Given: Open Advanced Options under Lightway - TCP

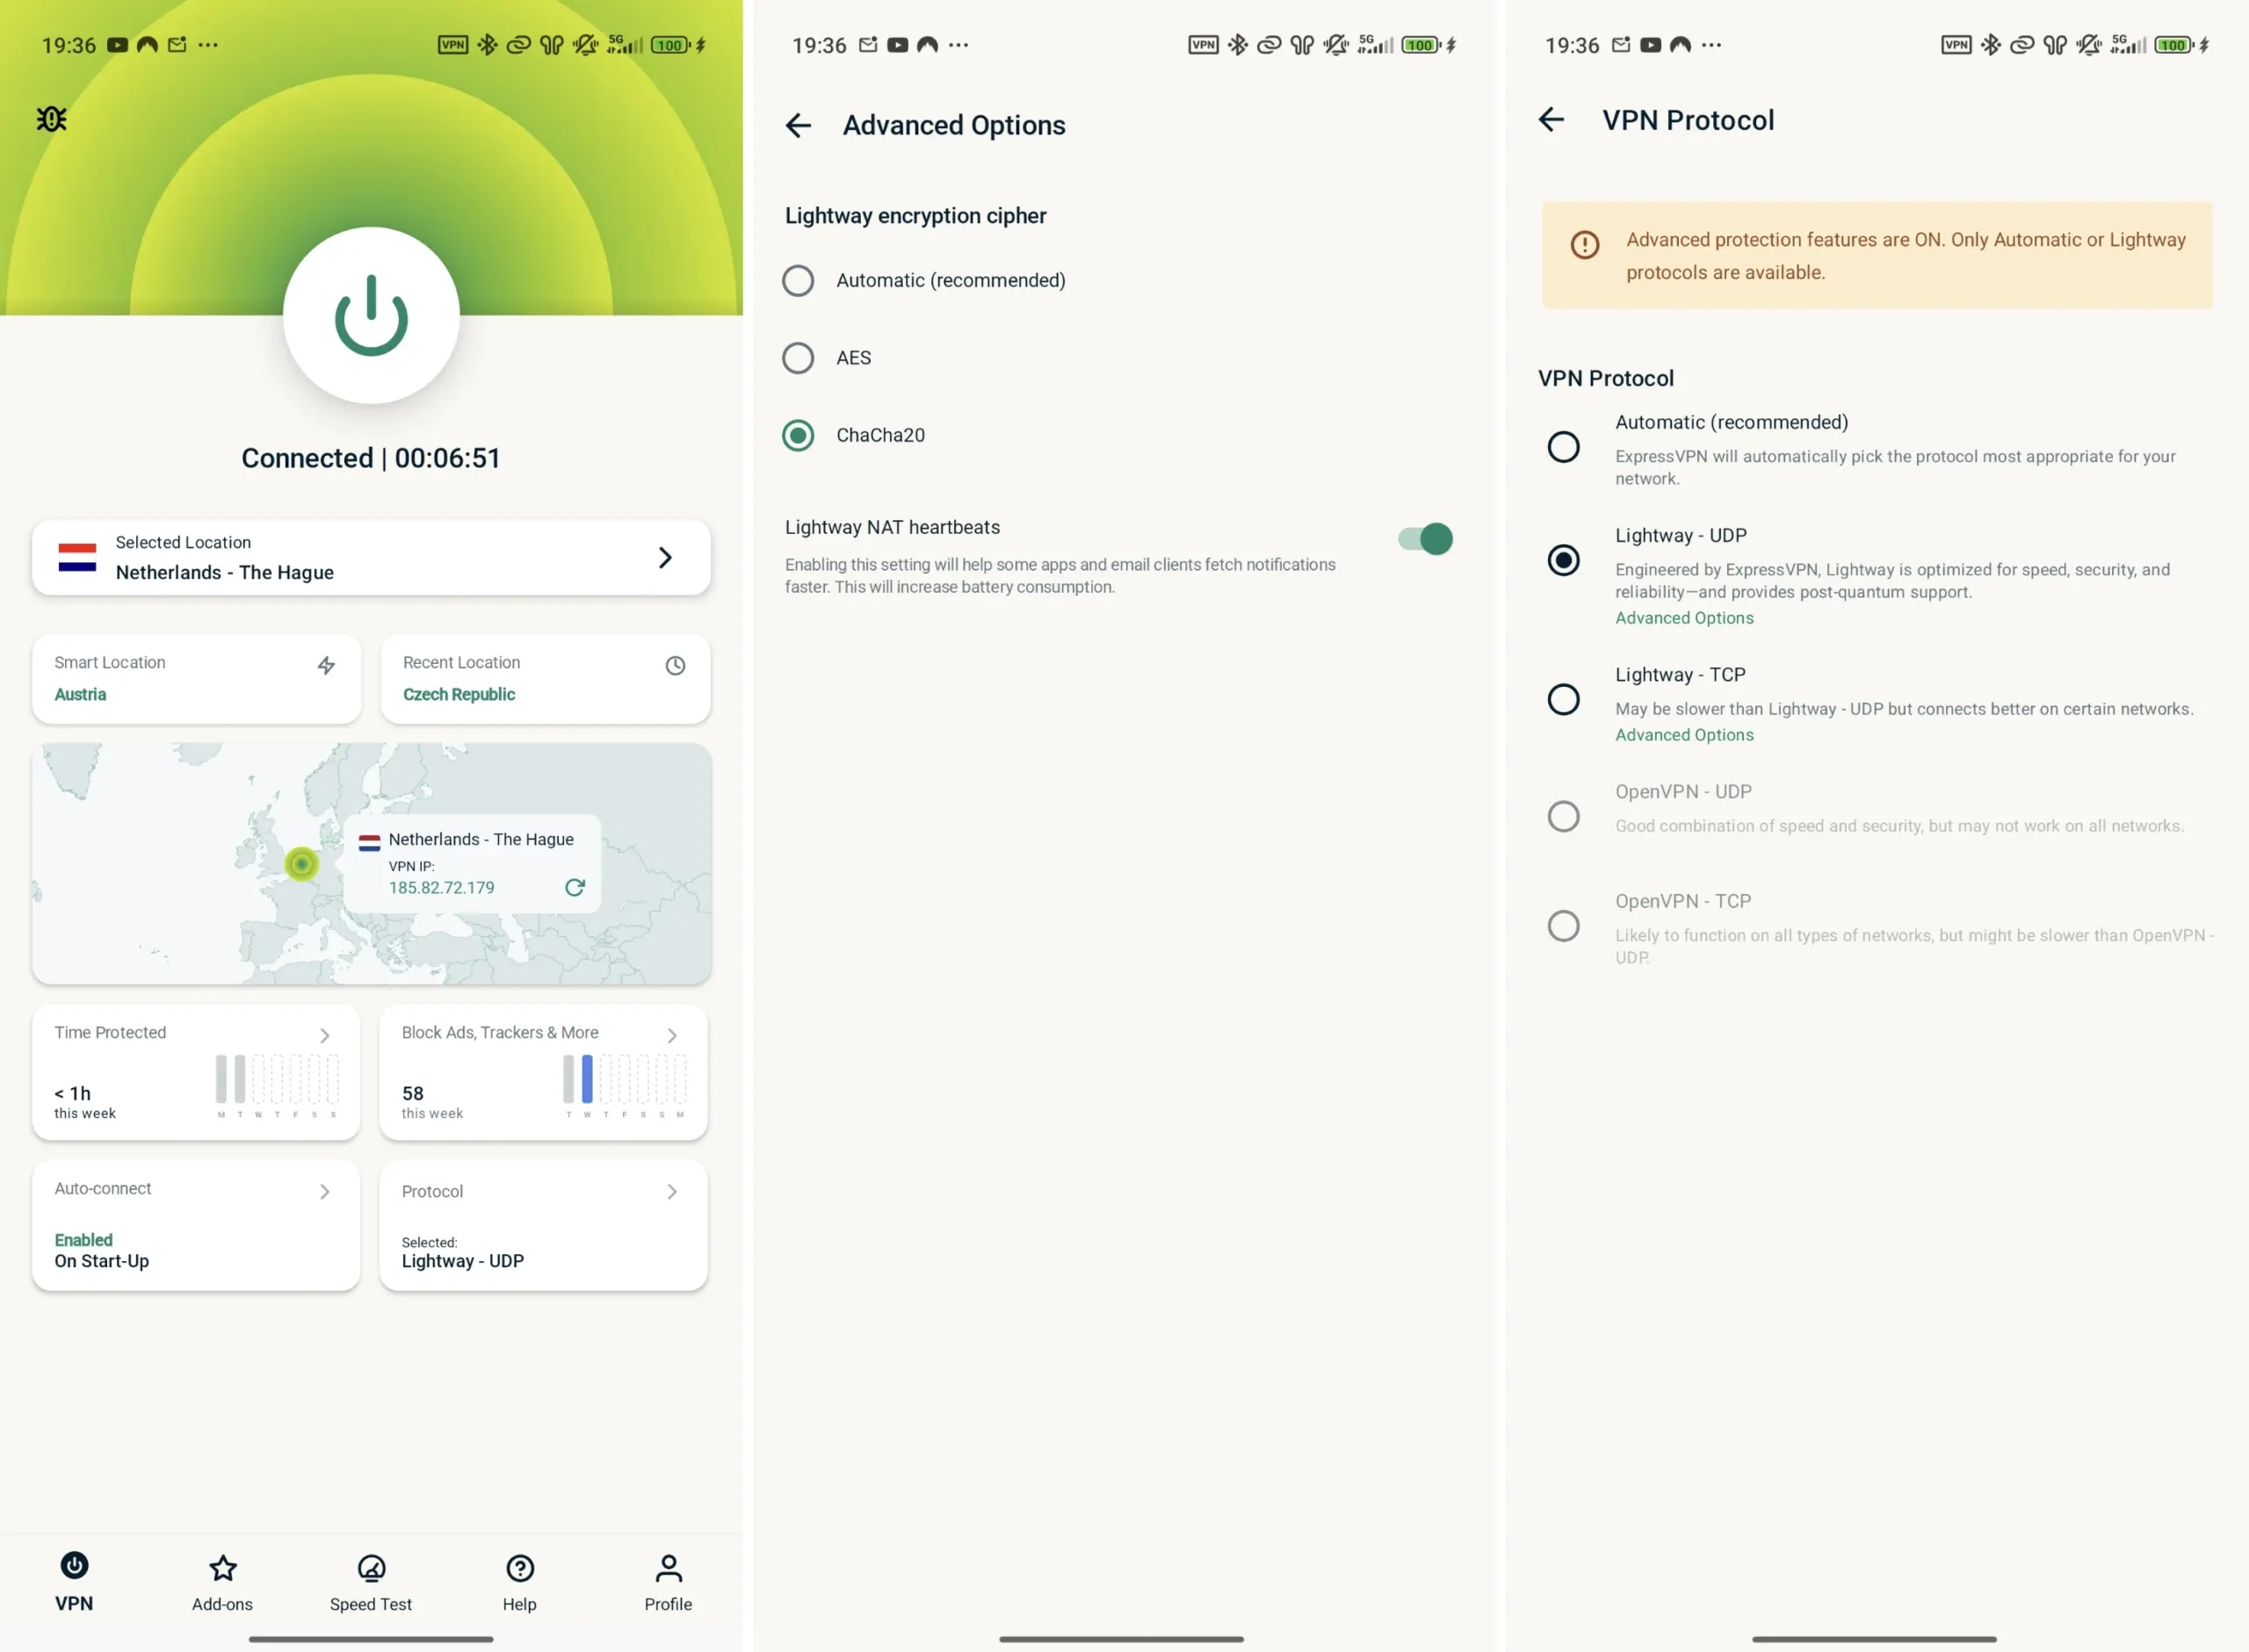Looking at the screenshot, I should (1684, 735).
